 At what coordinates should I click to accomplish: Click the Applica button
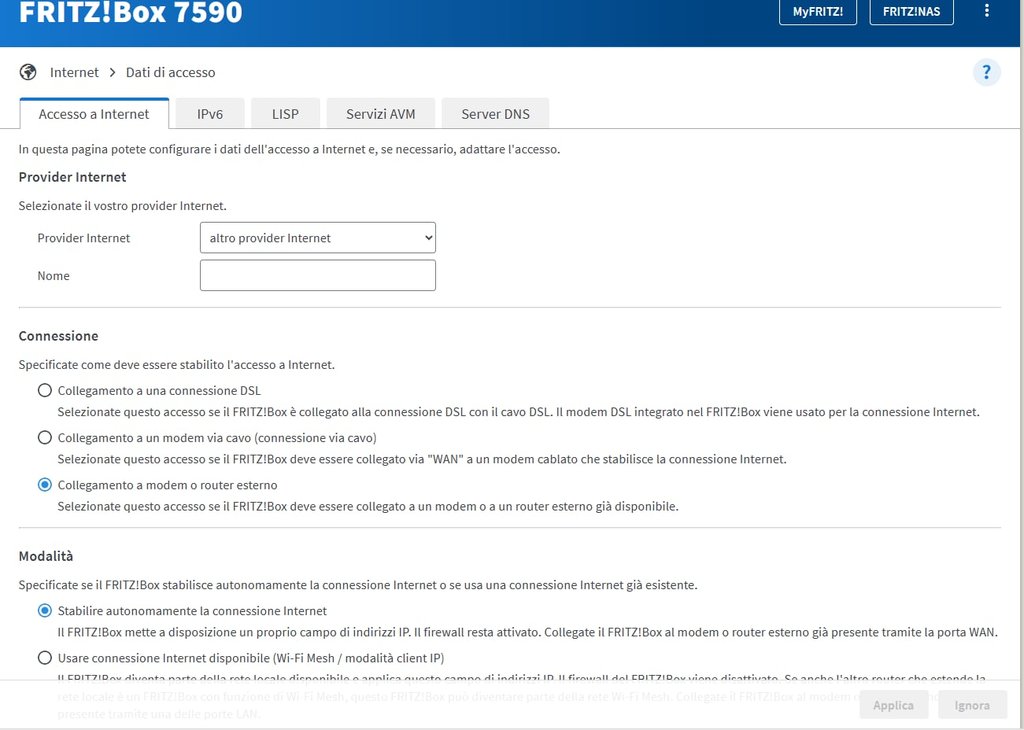pos(893,705)
